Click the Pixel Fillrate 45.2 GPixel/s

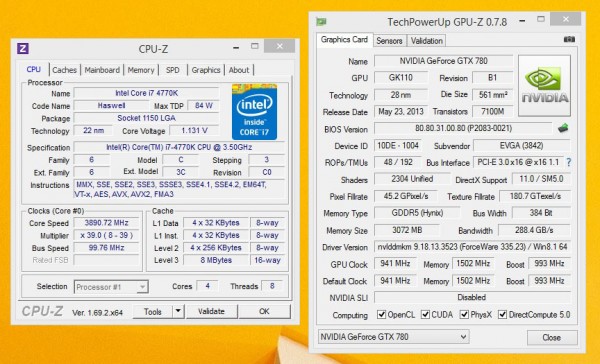click(406, 196)
